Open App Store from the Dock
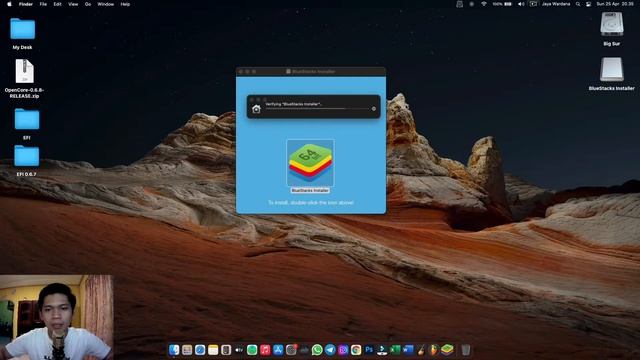Viewport: 640px width, 360px height. tap(278, 350)
